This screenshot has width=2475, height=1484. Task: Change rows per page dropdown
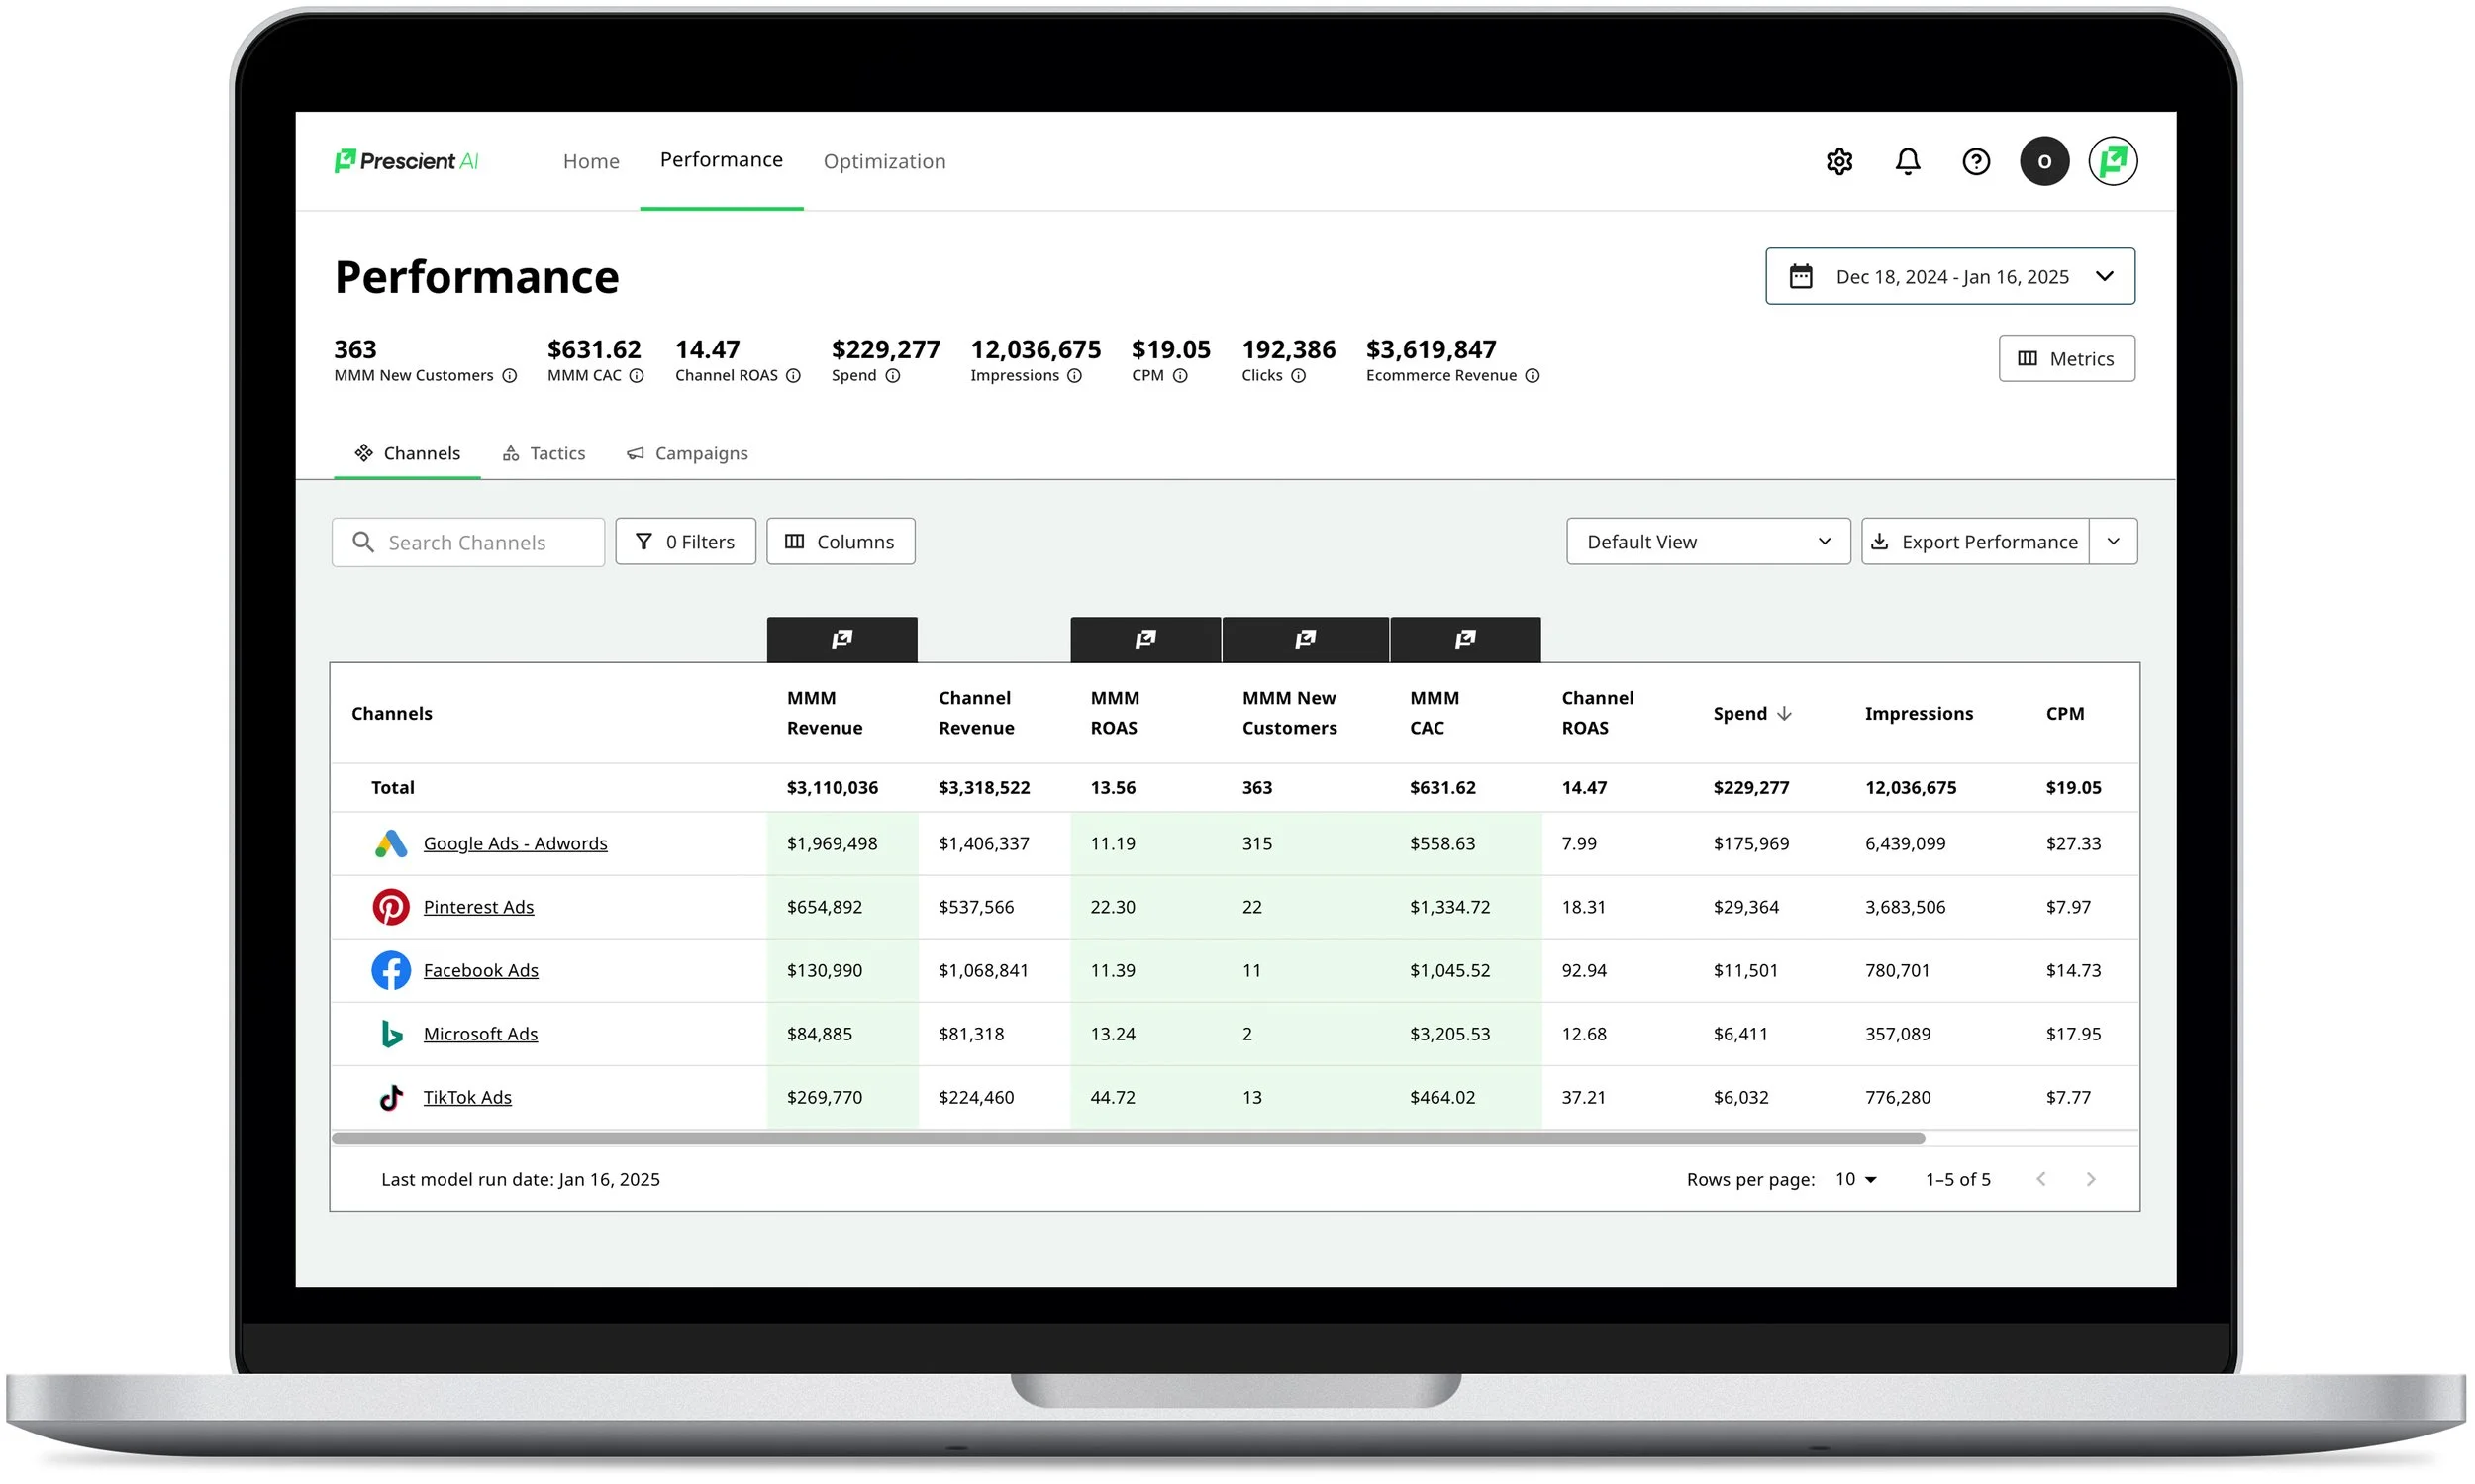[1856, 1180]
